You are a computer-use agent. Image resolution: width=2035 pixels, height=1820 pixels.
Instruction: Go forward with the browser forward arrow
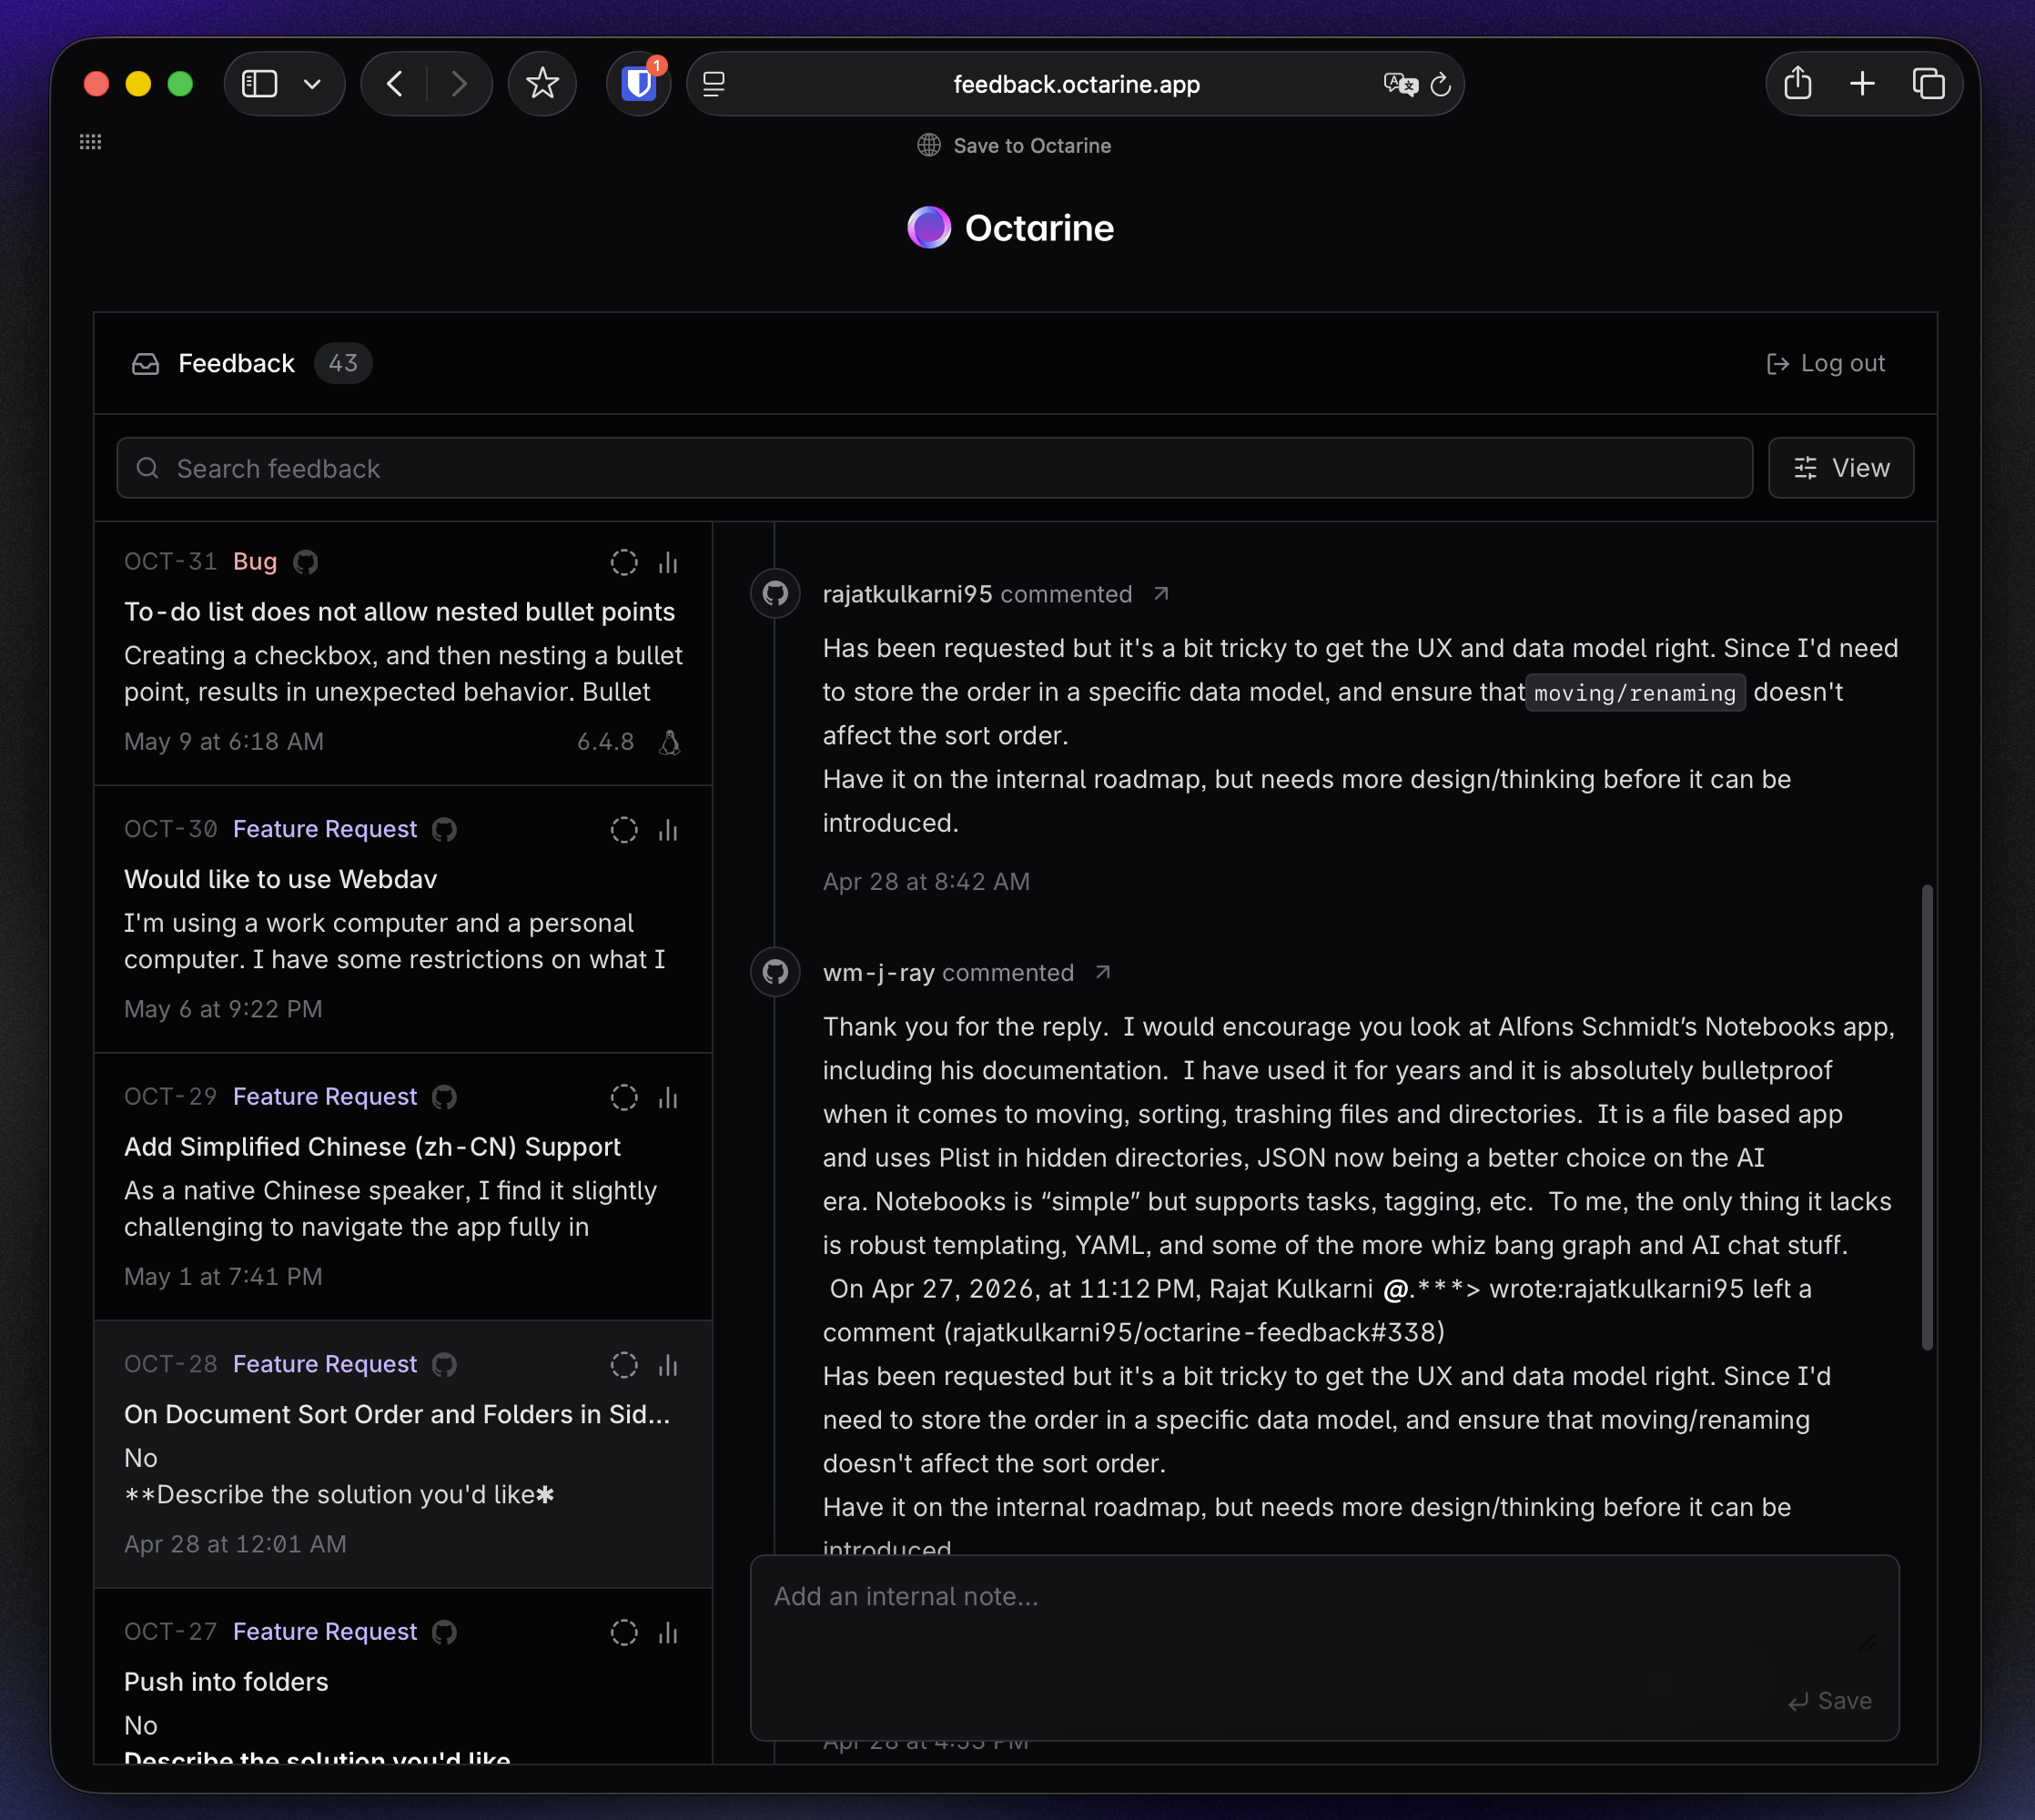[x=459, y=84]
